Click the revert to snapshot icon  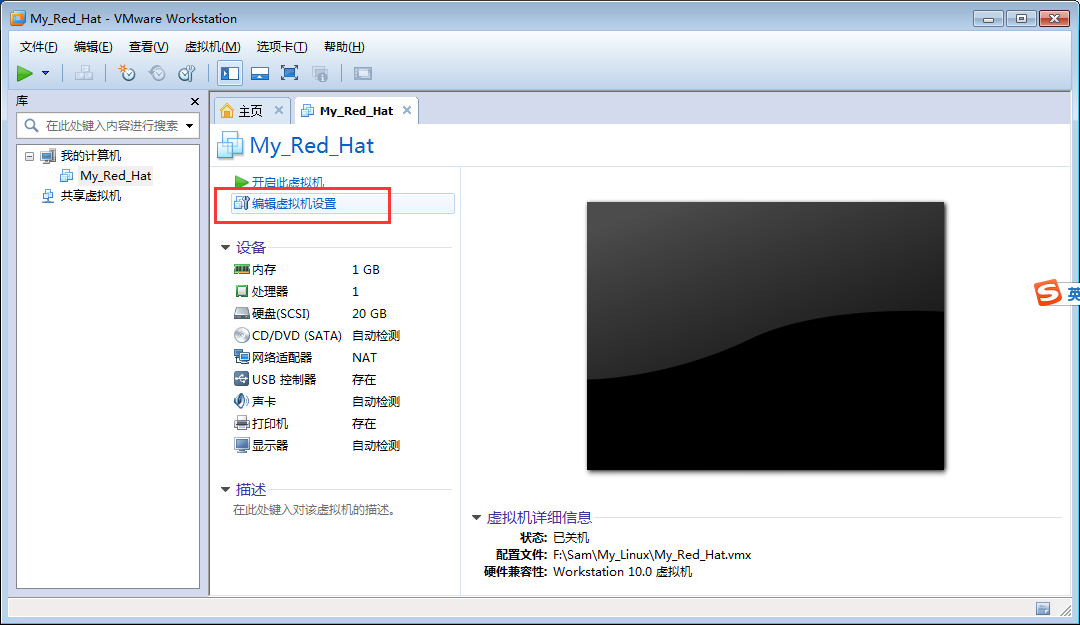(x=157, y=73)
